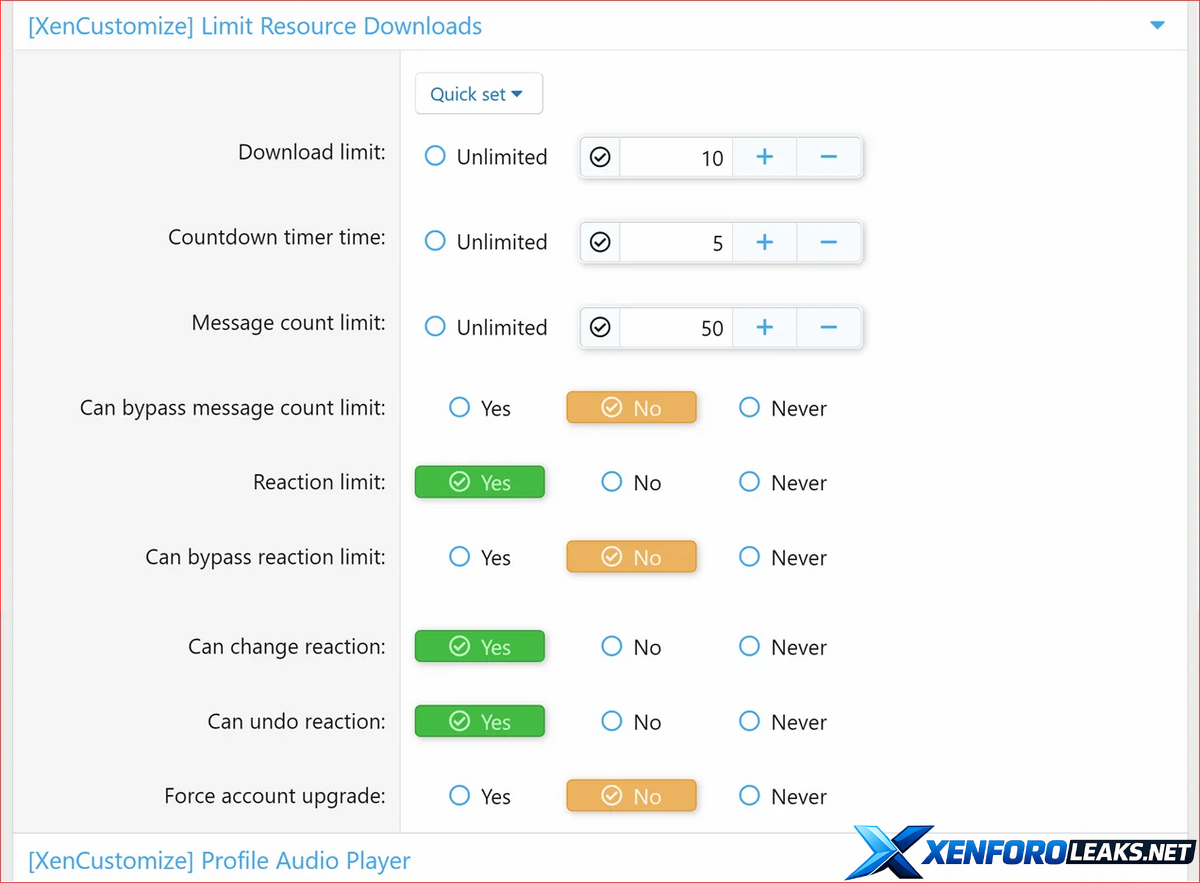
Task: Select No for Can change reaction
Action: (612, 647)
